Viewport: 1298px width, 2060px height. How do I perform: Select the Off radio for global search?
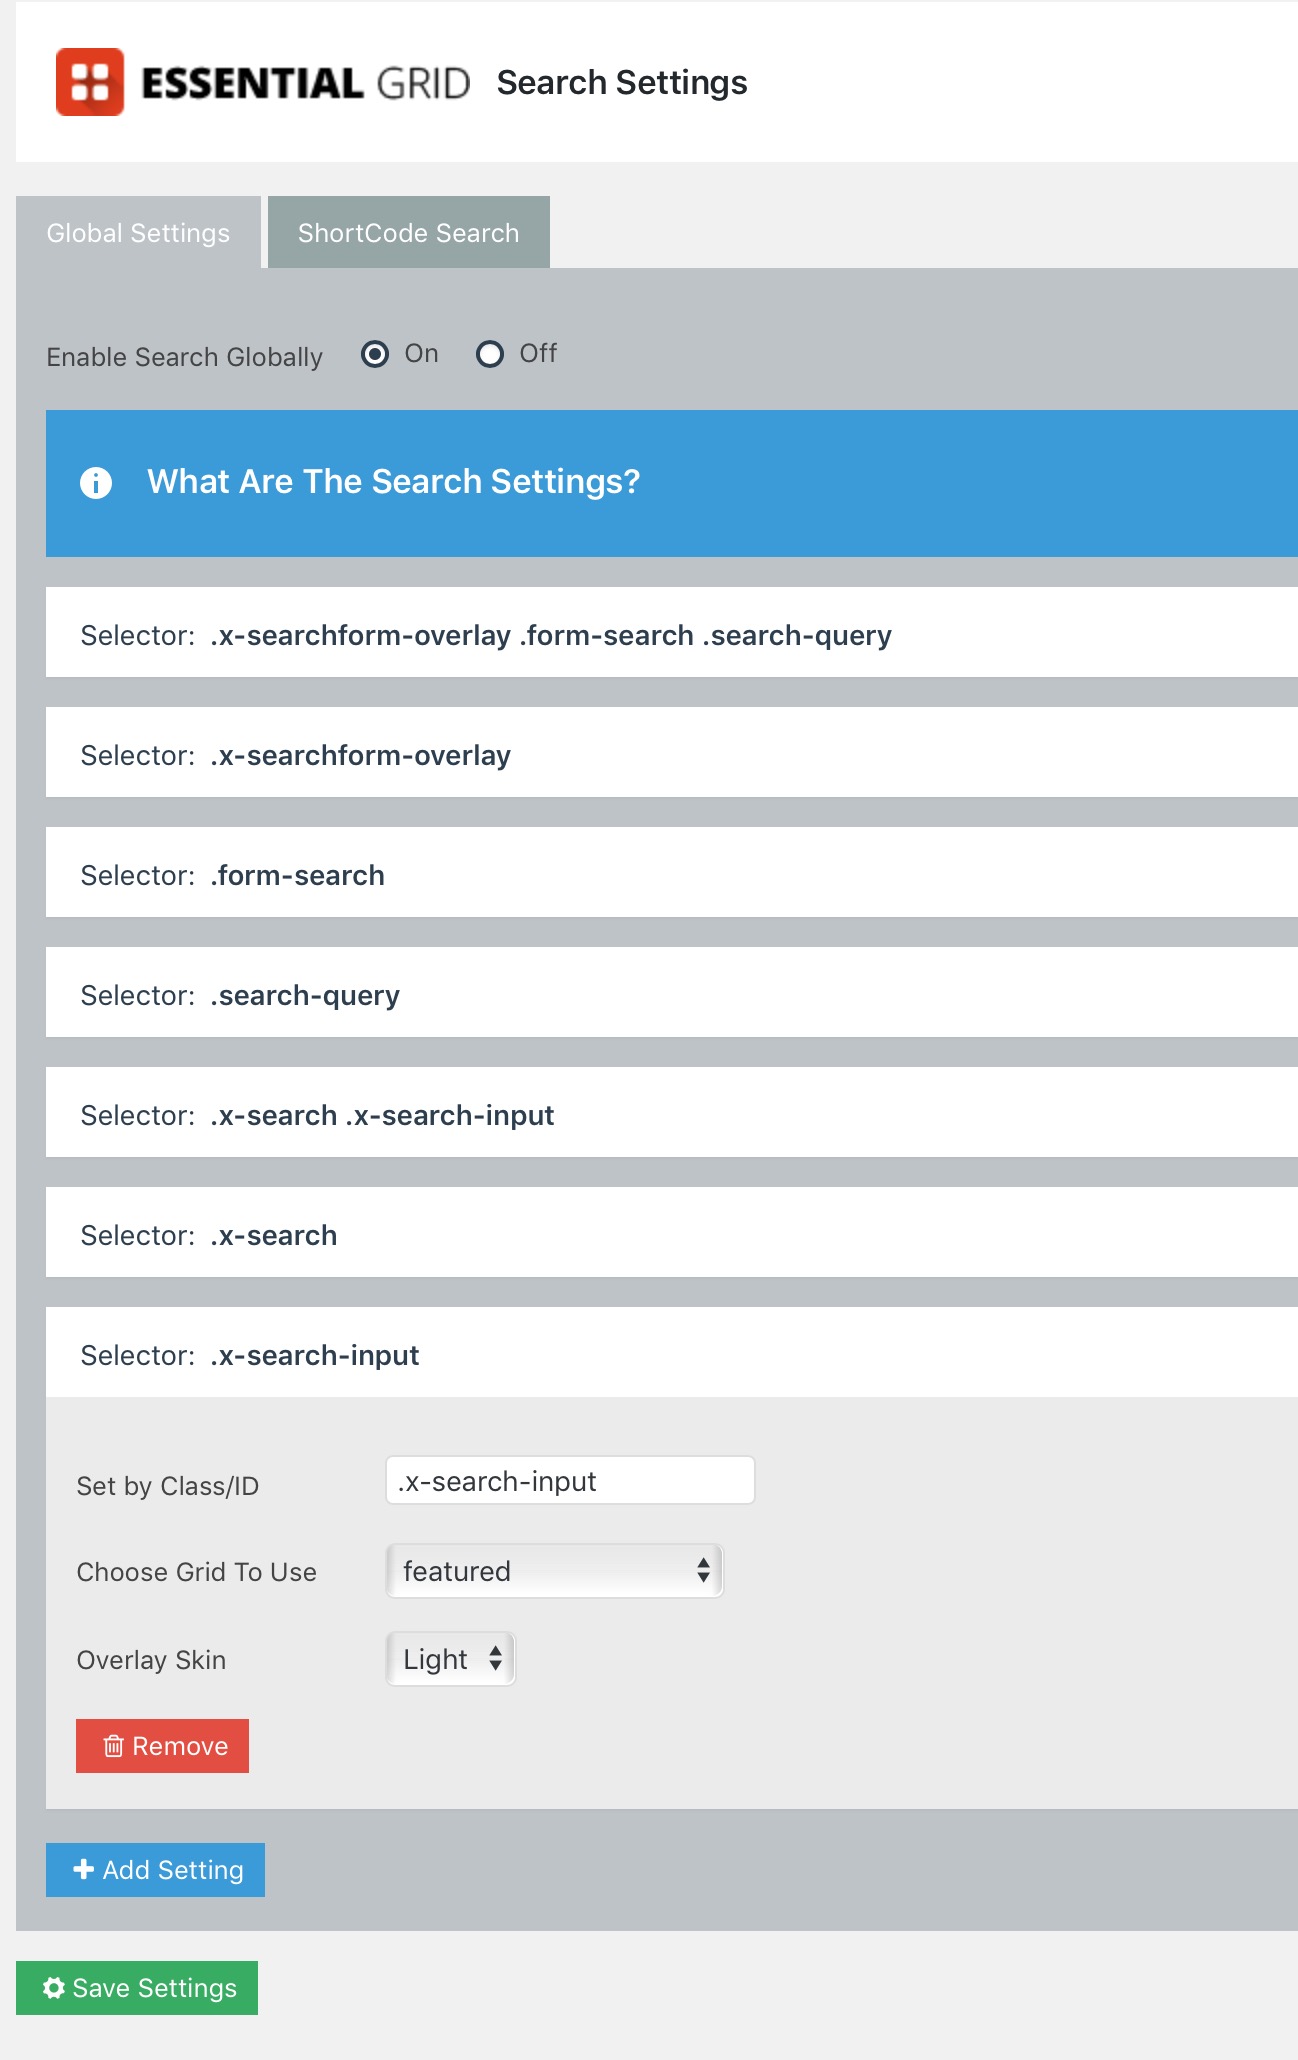(490, 354)
